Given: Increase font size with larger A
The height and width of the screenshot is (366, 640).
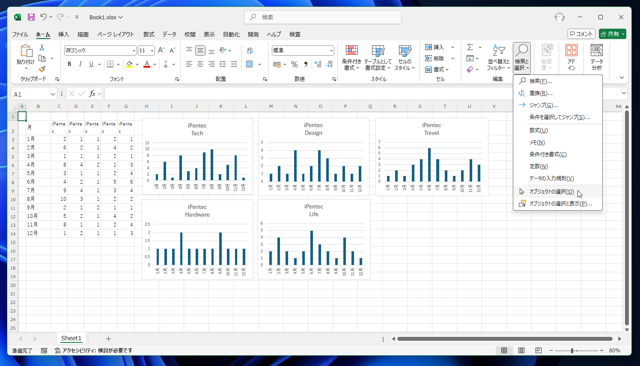Looking at the screenshot, I should (161, 50).
